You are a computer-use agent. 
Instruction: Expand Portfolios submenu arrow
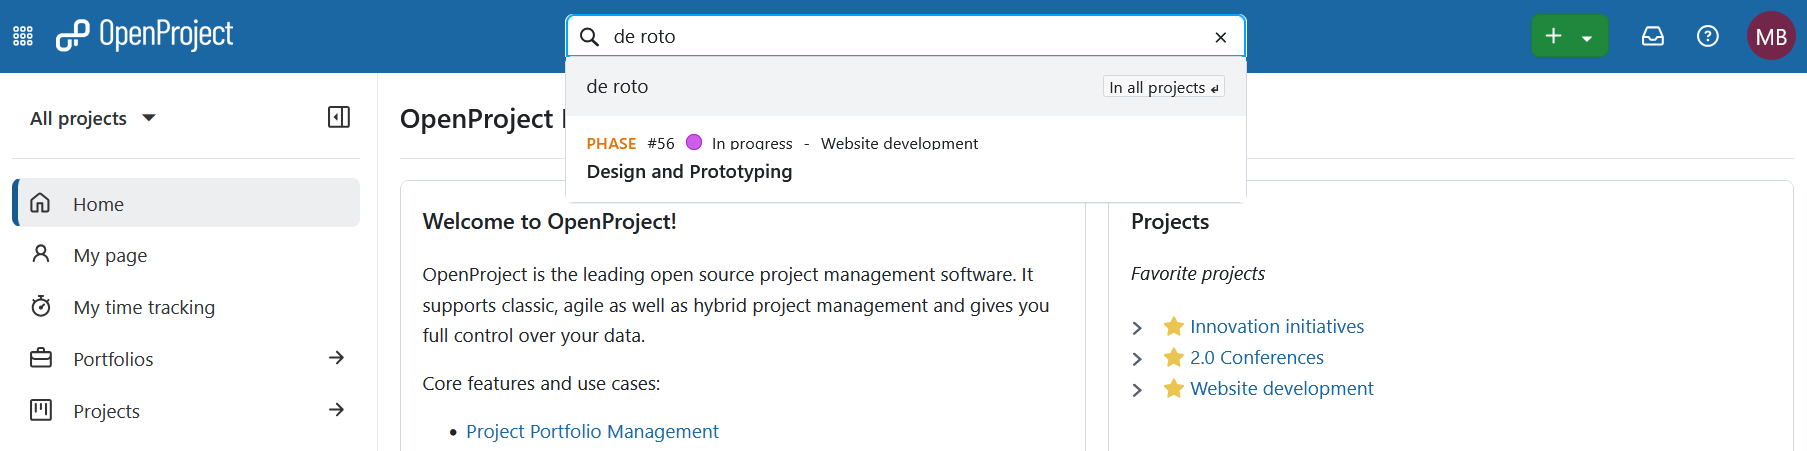pyautogui.click(x=337, y=358)
